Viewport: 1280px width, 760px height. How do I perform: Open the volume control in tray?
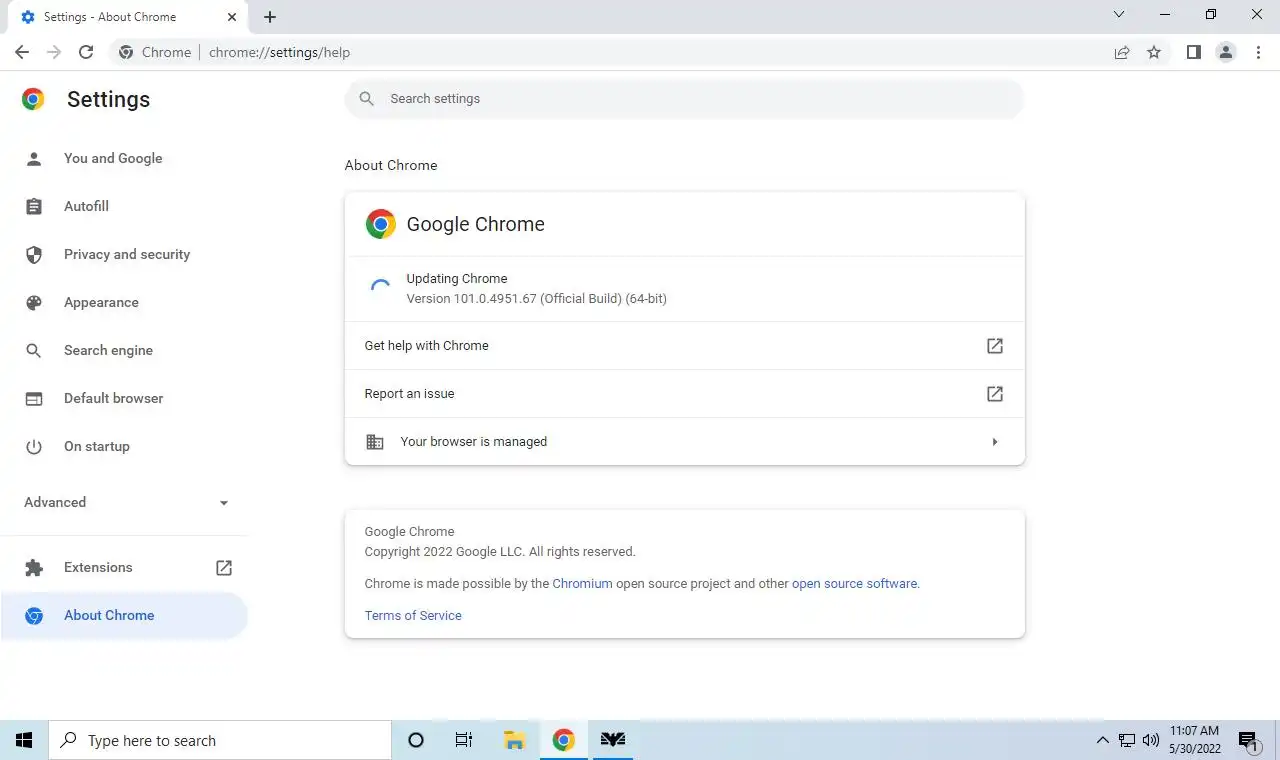click(x=1151, y=740)
